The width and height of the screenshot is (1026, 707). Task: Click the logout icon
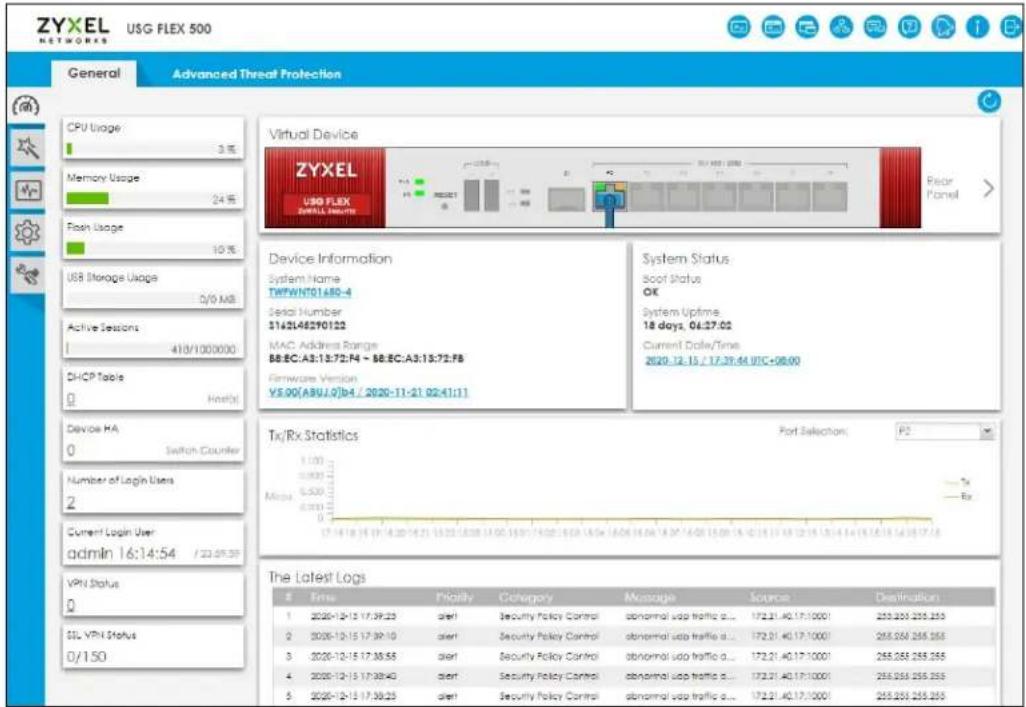click(1010, 27)
